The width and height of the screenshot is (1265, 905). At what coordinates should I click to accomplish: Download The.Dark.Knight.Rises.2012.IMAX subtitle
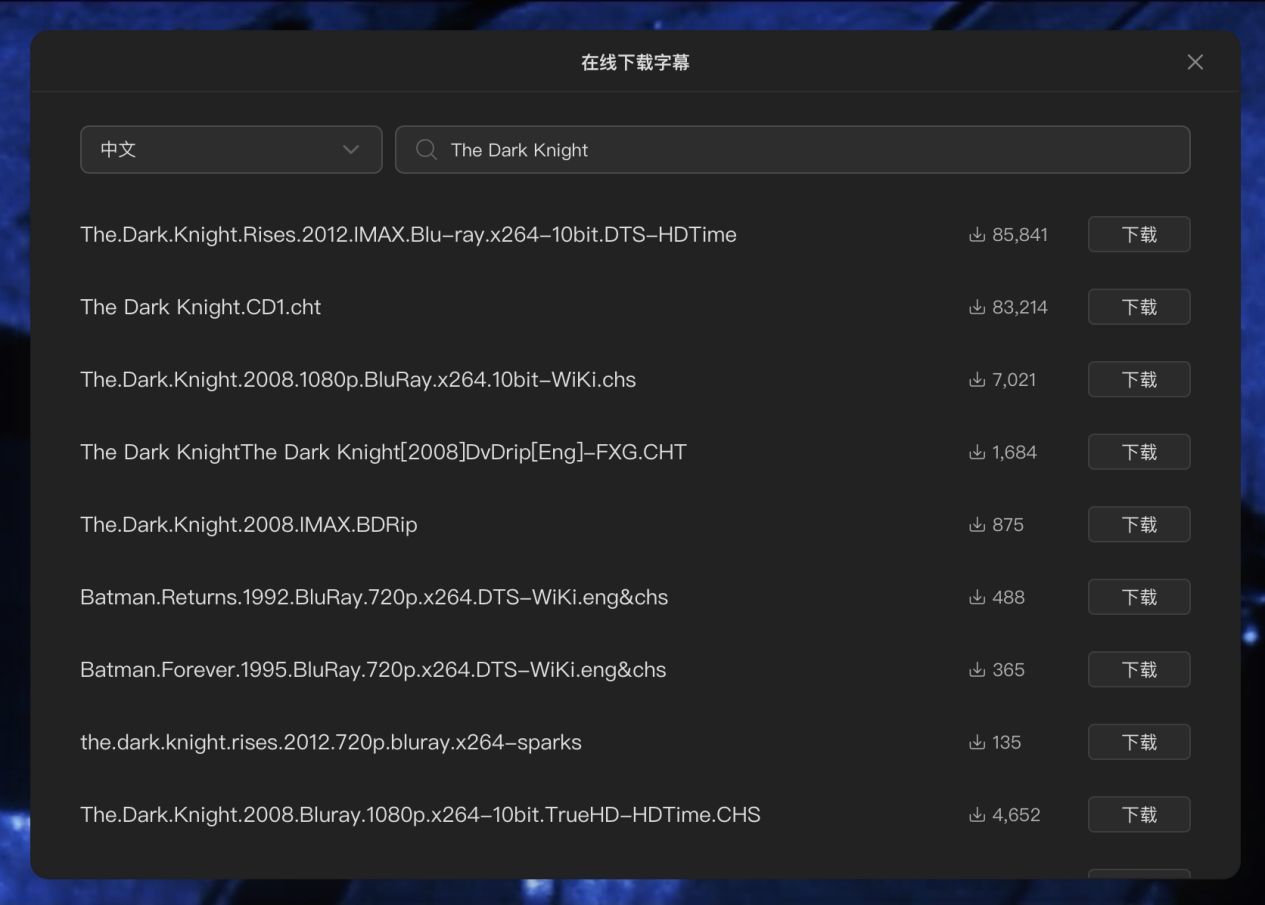tap(1139, 234)
